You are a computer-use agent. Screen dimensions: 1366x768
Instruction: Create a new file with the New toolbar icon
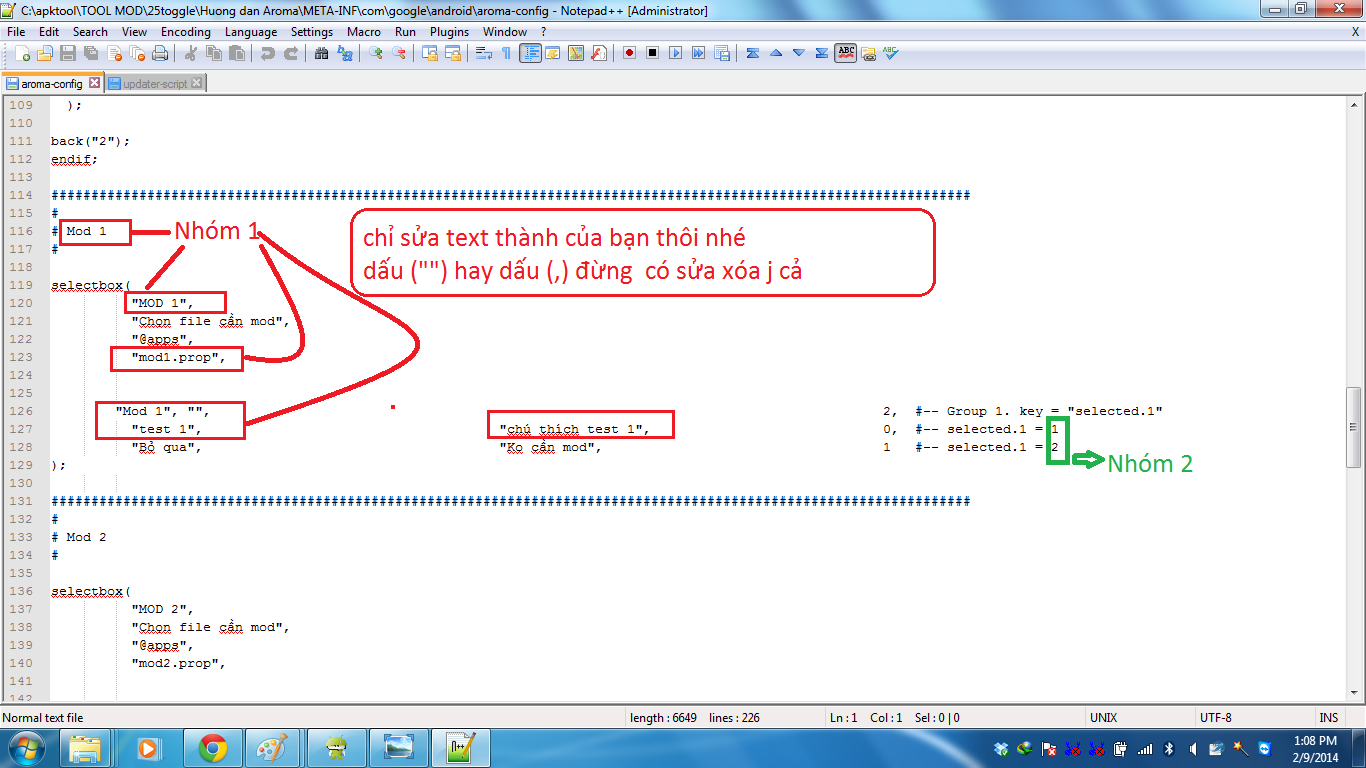pyautogui.click(x=22, y=53)
